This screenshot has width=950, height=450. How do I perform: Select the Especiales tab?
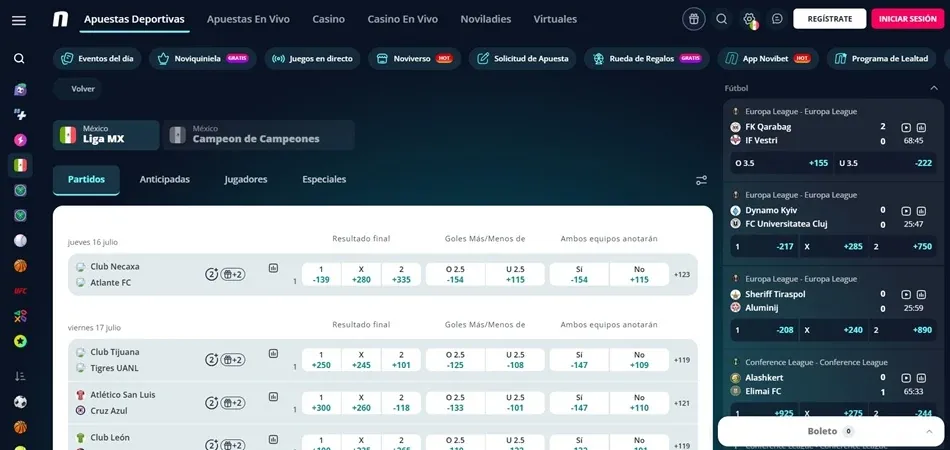pyautogui.click(x=324, y=179)
